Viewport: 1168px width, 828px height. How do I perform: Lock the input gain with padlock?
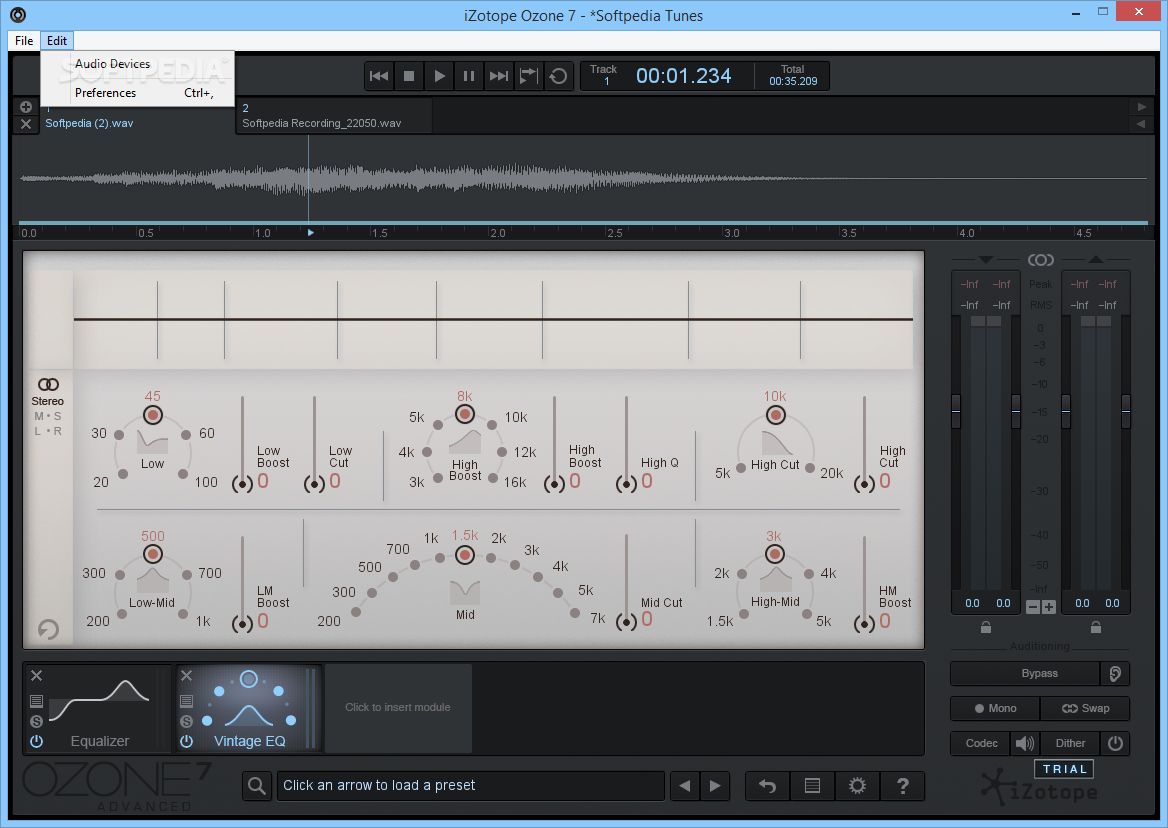[x=986, y=628]
